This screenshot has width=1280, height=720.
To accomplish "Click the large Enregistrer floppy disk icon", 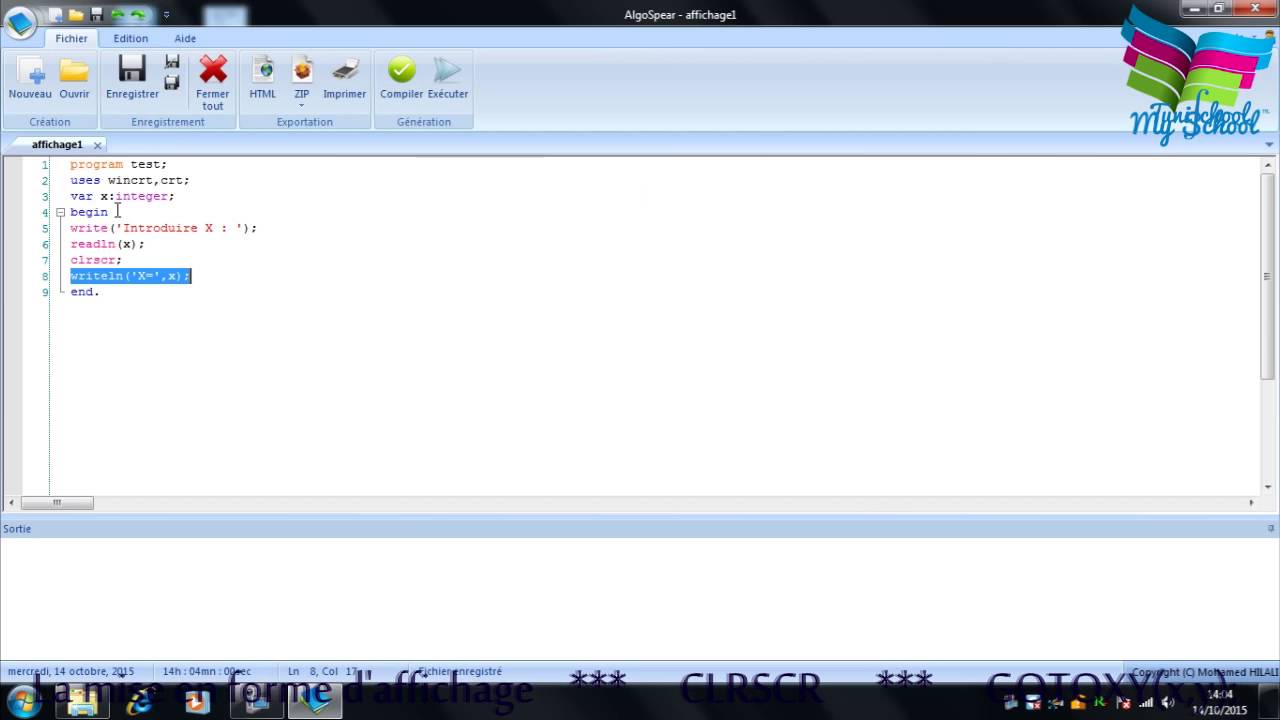I will tap(132, 69).
